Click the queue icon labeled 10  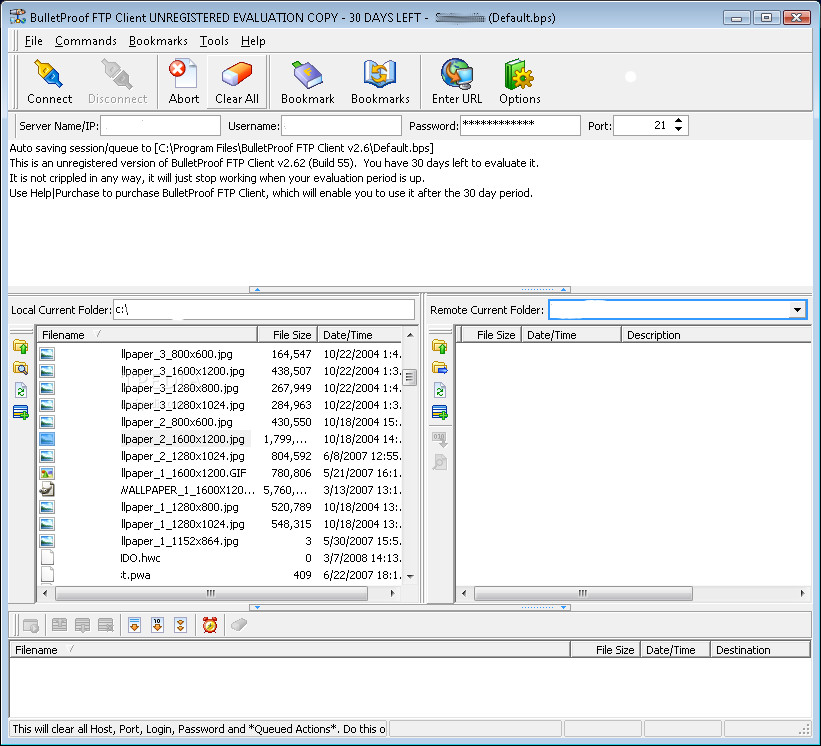point(157,625)
